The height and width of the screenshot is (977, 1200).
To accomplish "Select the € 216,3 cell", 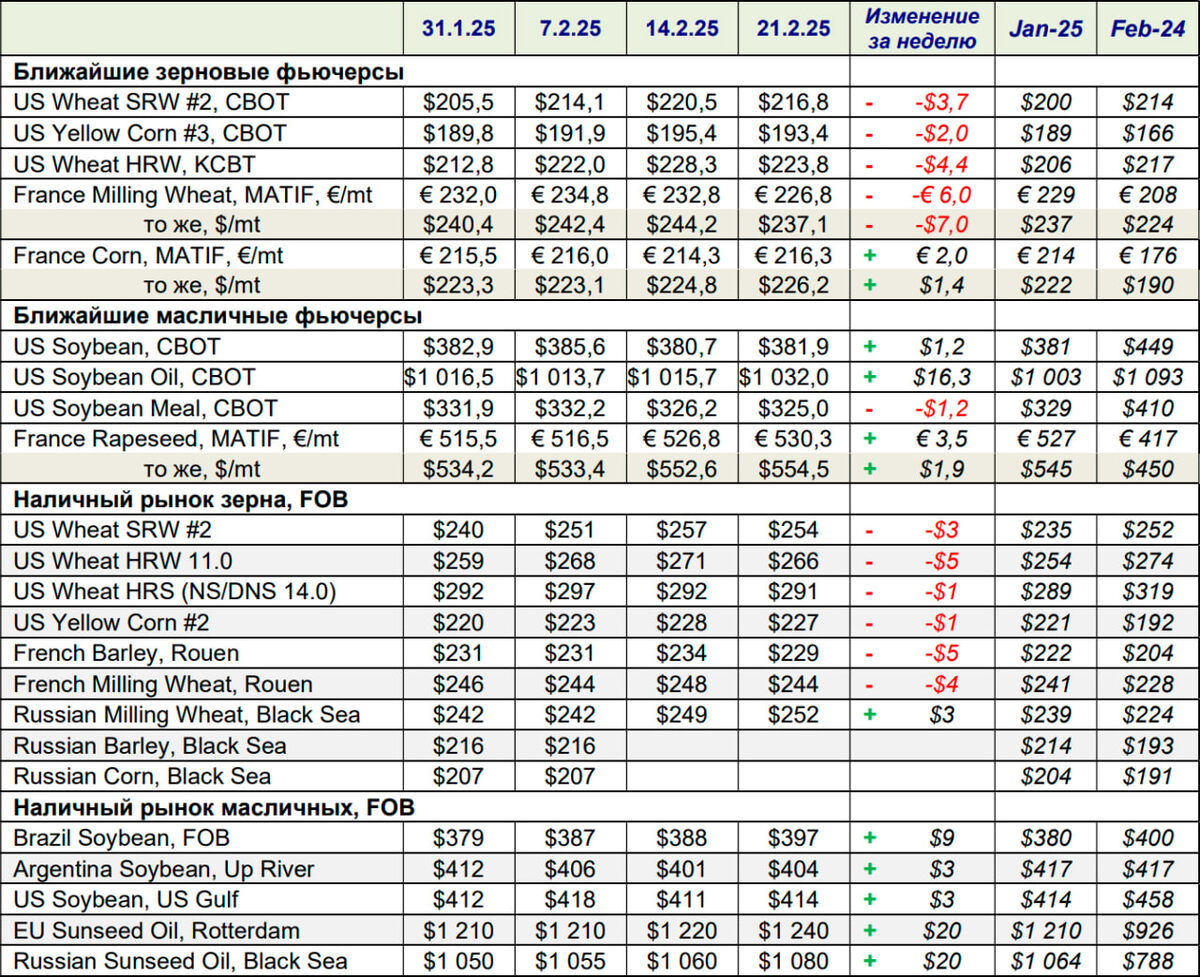I will (794, 255).
